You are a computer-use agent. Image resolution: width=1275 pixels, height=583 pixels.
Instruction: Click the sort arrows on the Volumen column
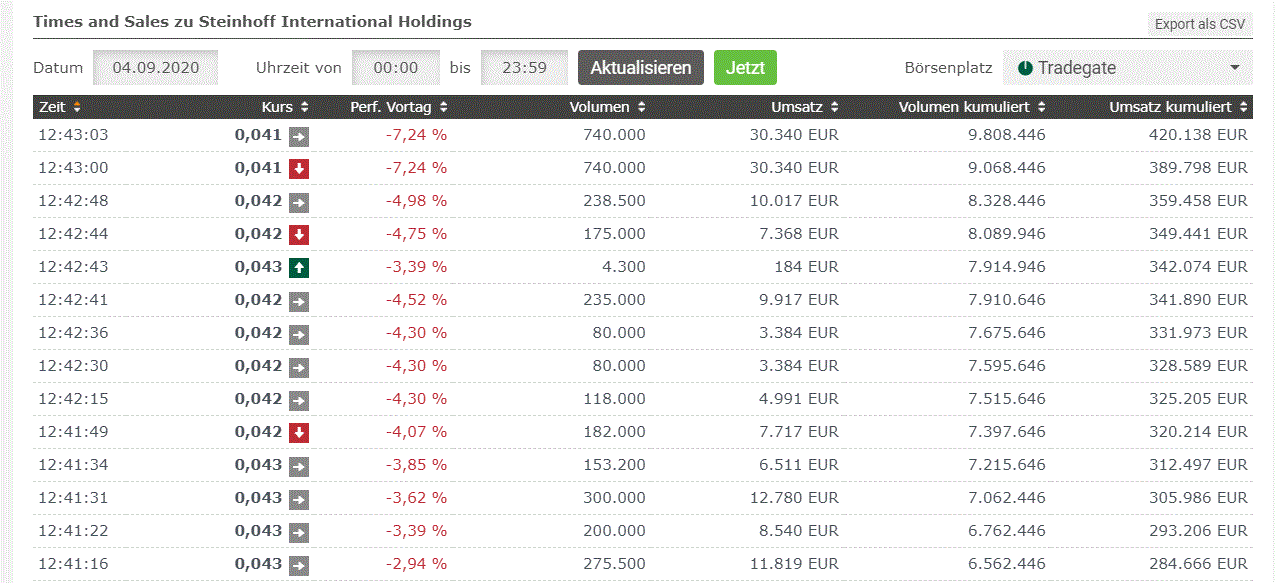click(639, 106)
